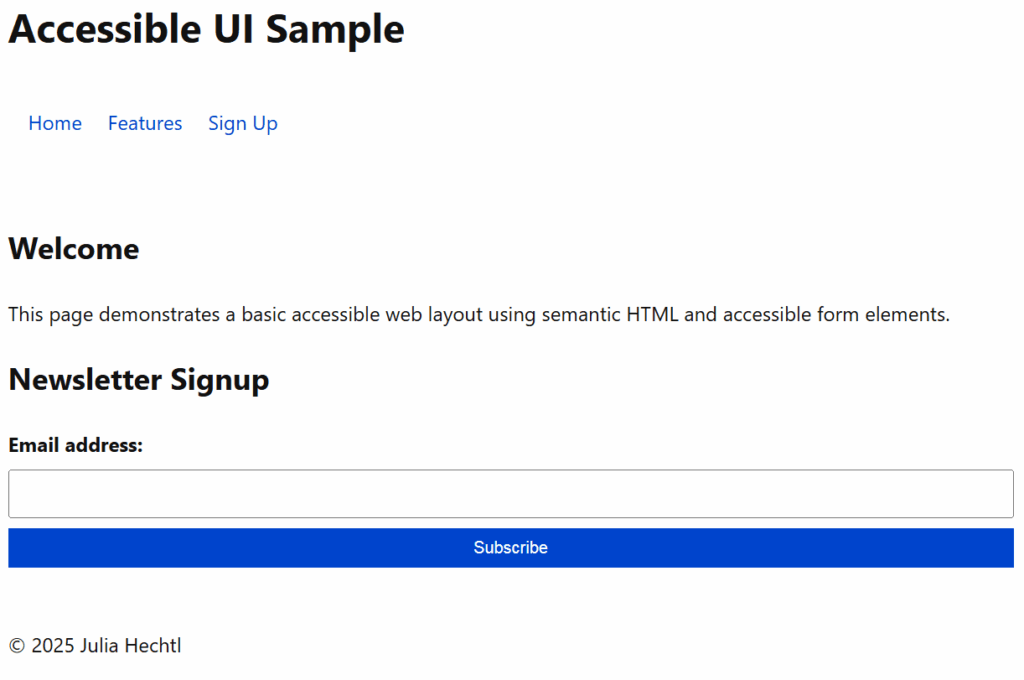Image resolution: width=1024 pixels, height=680 pixels.
Task: Click the word semantic in the paragraph
Action: [x=581, y=315]
